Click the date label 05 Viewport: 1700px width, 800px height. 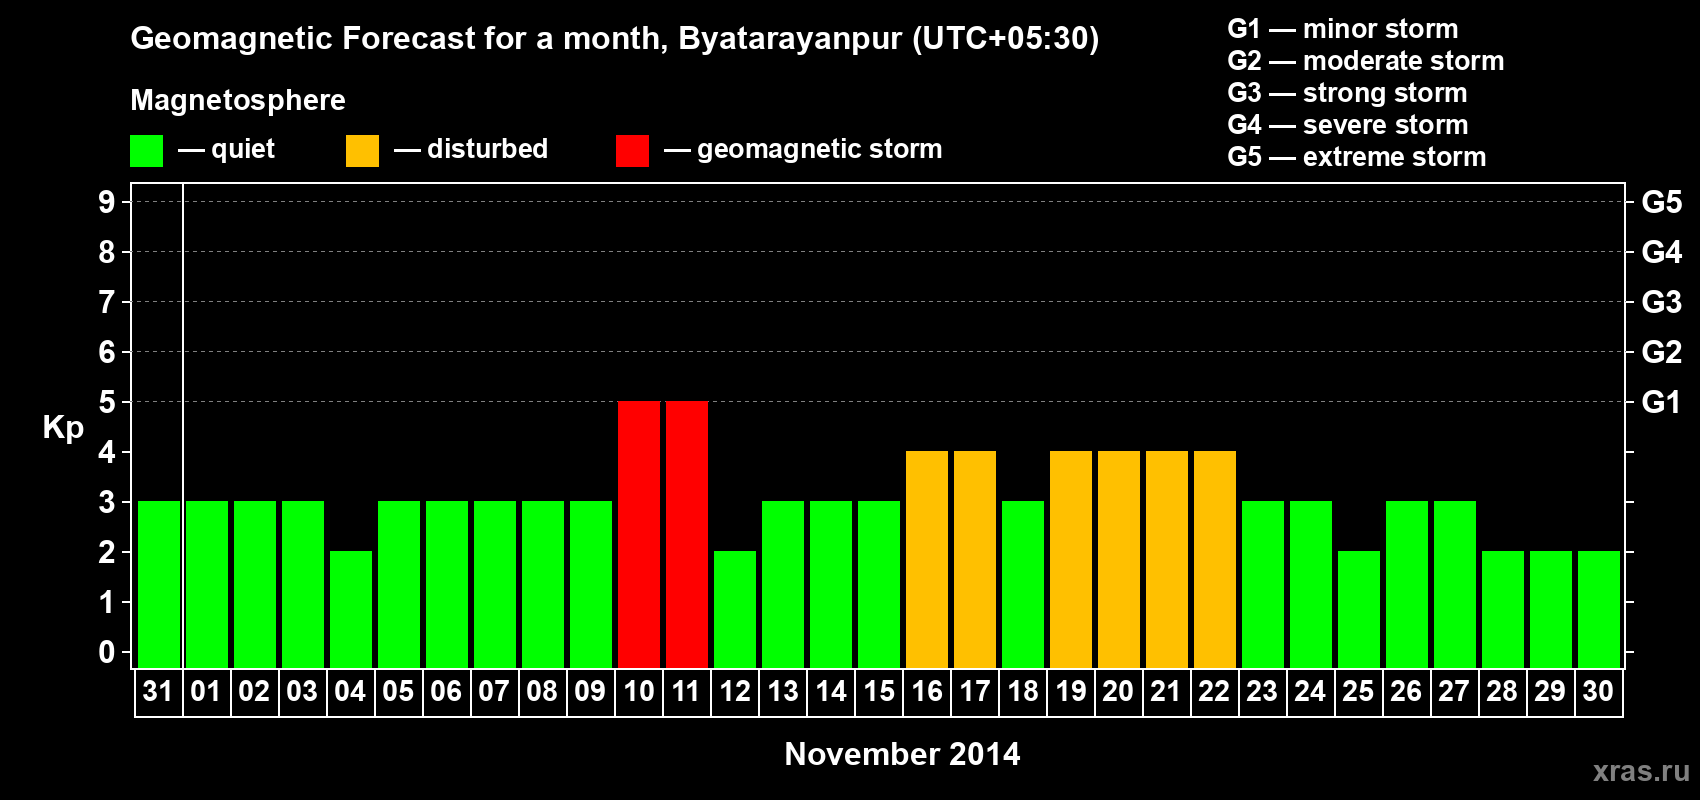[398, 691]
